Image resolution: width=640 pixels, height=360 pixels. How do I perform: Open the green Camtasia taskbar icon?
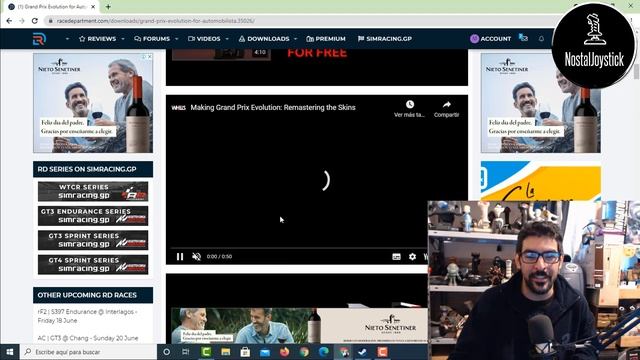click(206, 352)
